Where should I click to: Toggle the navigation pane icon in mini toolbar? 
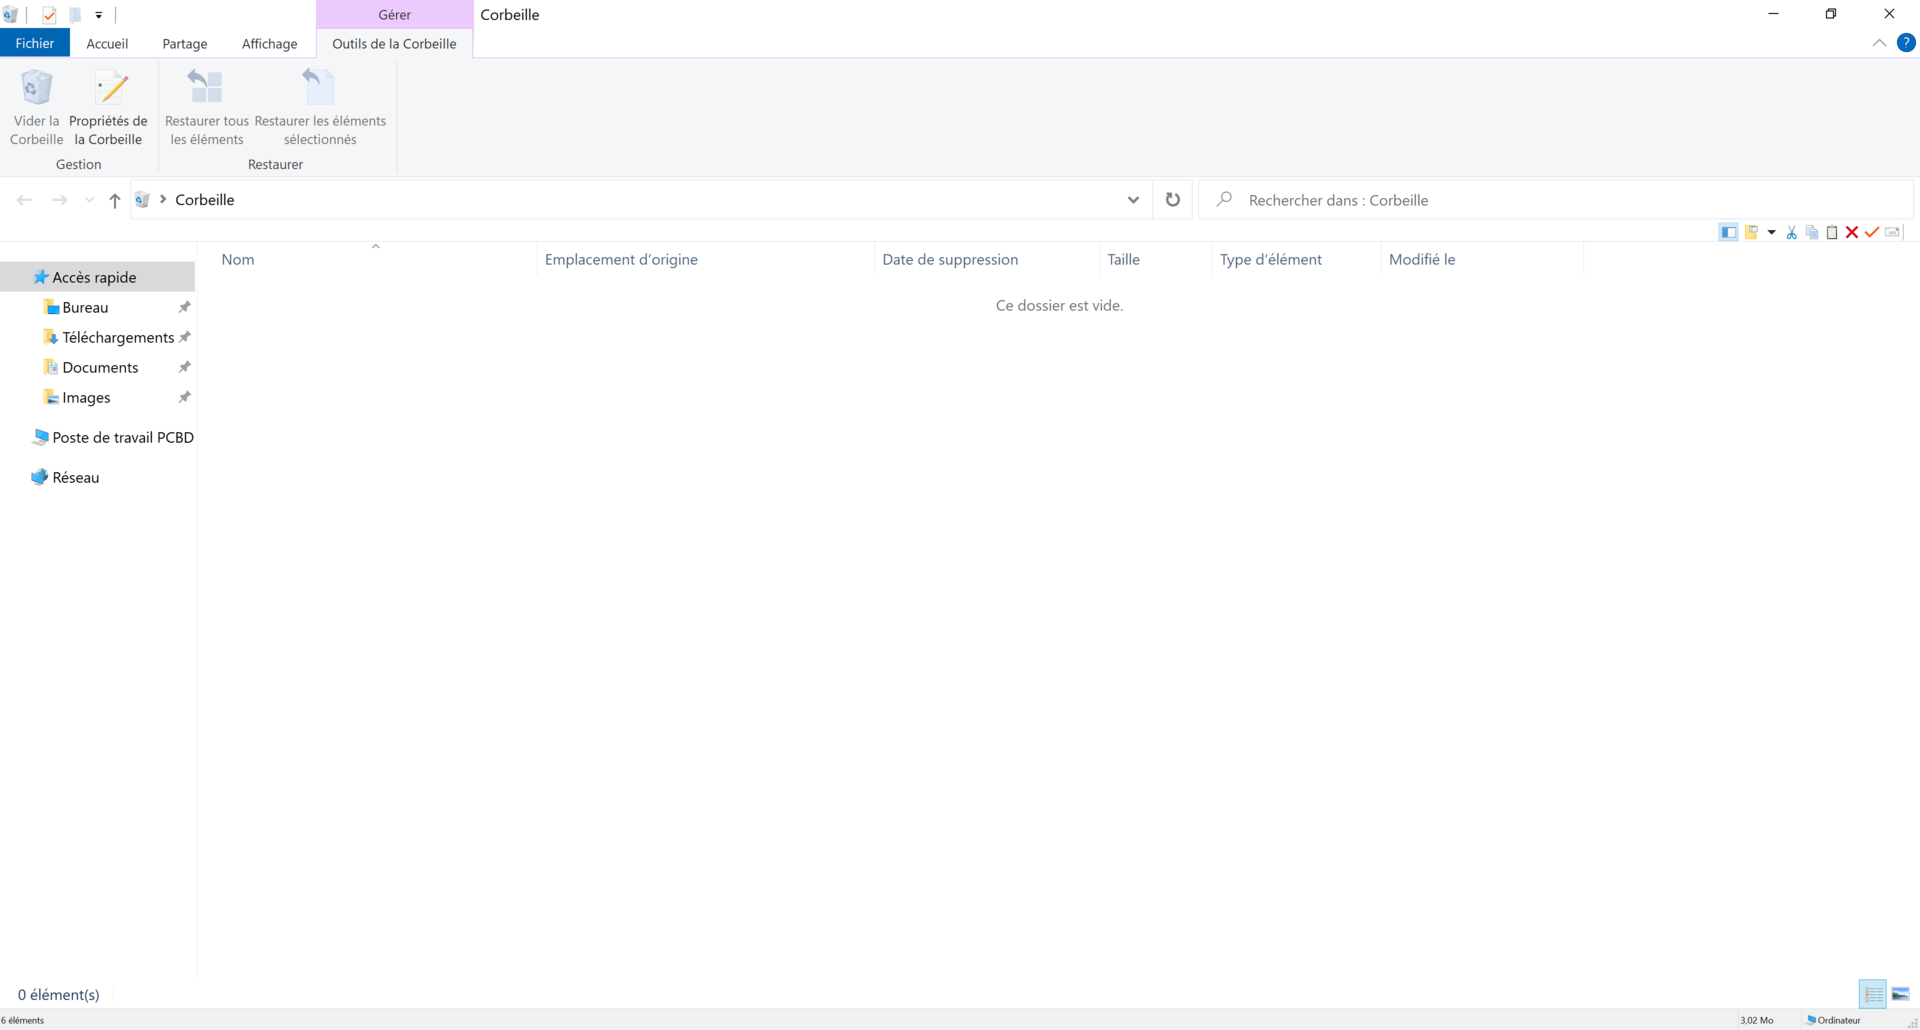(1728, 233)
